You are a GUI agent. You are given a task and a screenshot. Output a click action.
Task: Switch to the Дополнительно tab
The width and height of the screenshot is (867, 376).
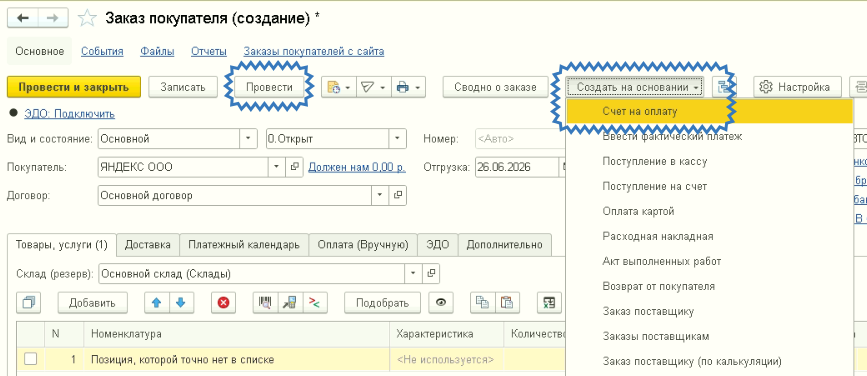pos(505,244)
